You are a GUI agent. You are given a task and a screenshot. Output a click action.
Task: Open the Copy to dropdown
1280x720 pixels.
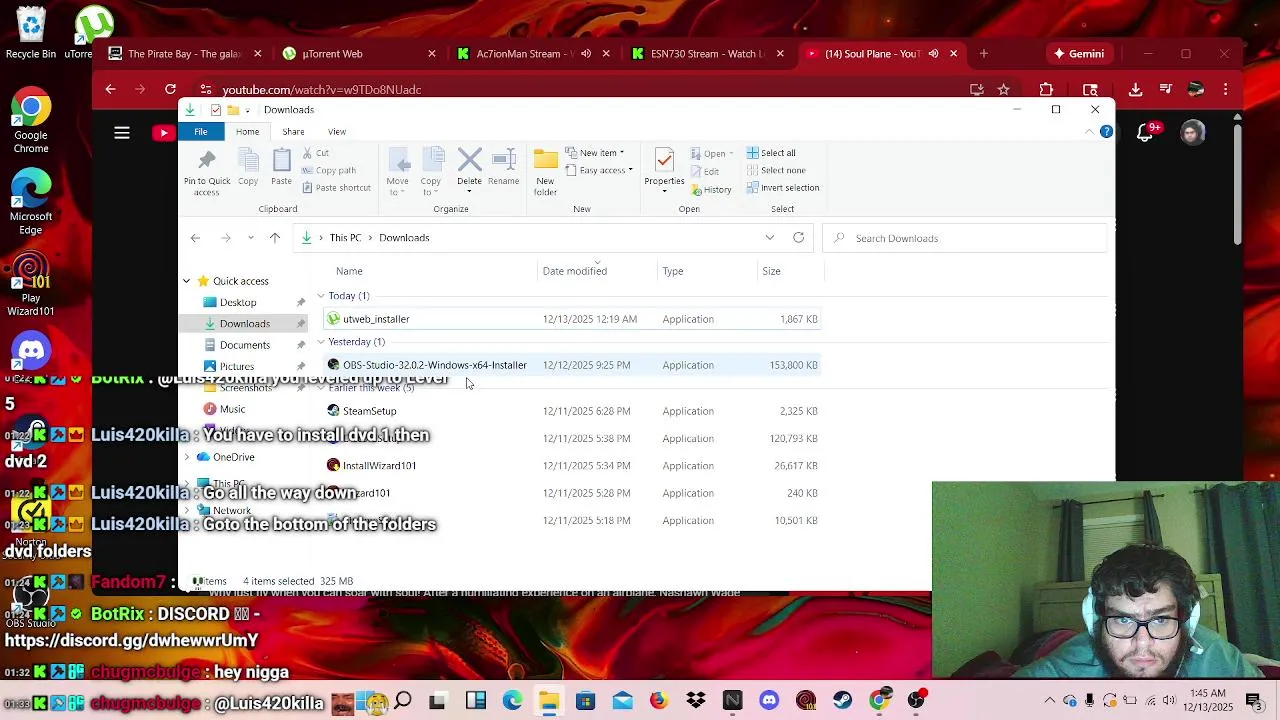pos(431,172)
